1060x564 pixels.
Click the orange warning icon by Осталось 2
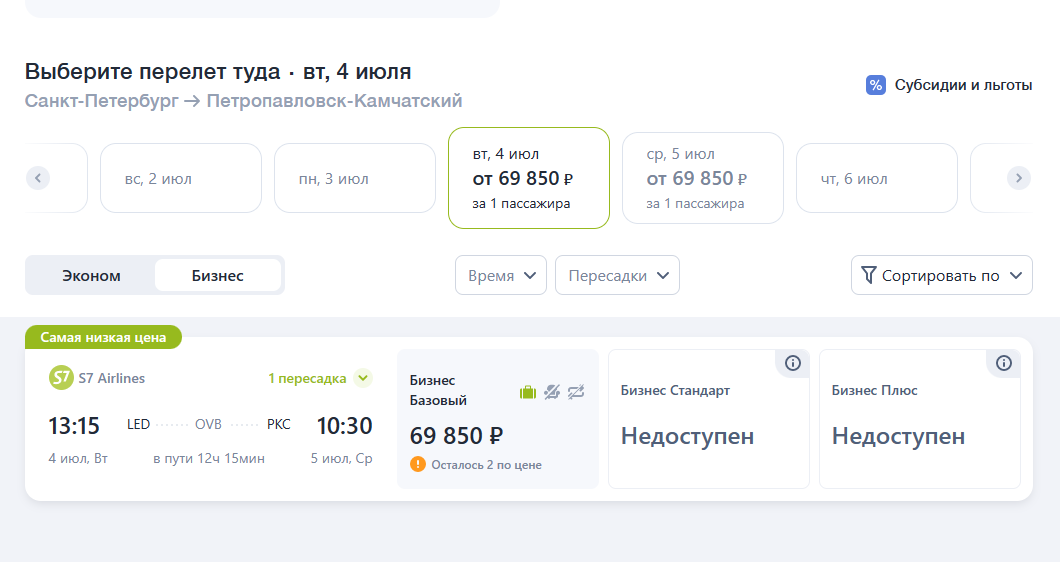coord(418,465)
